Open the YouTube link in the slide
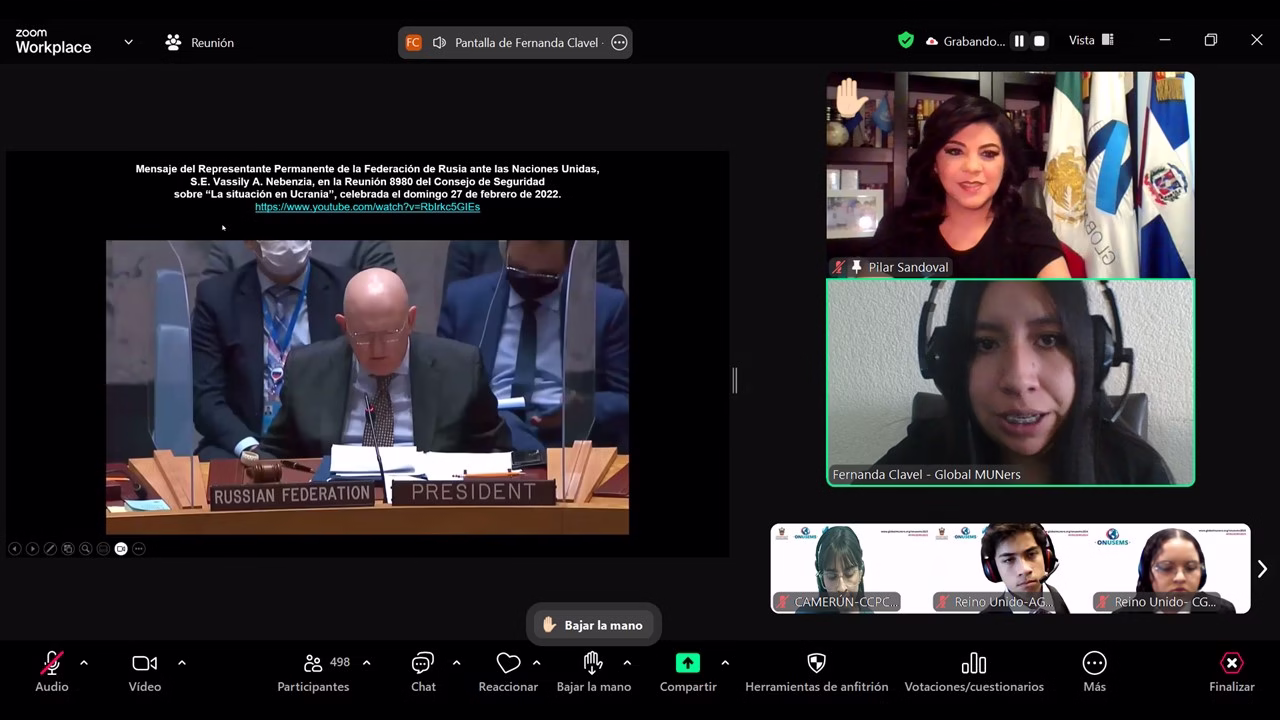Viewport: 1280px width, 720px height. (x=367, y=207)
